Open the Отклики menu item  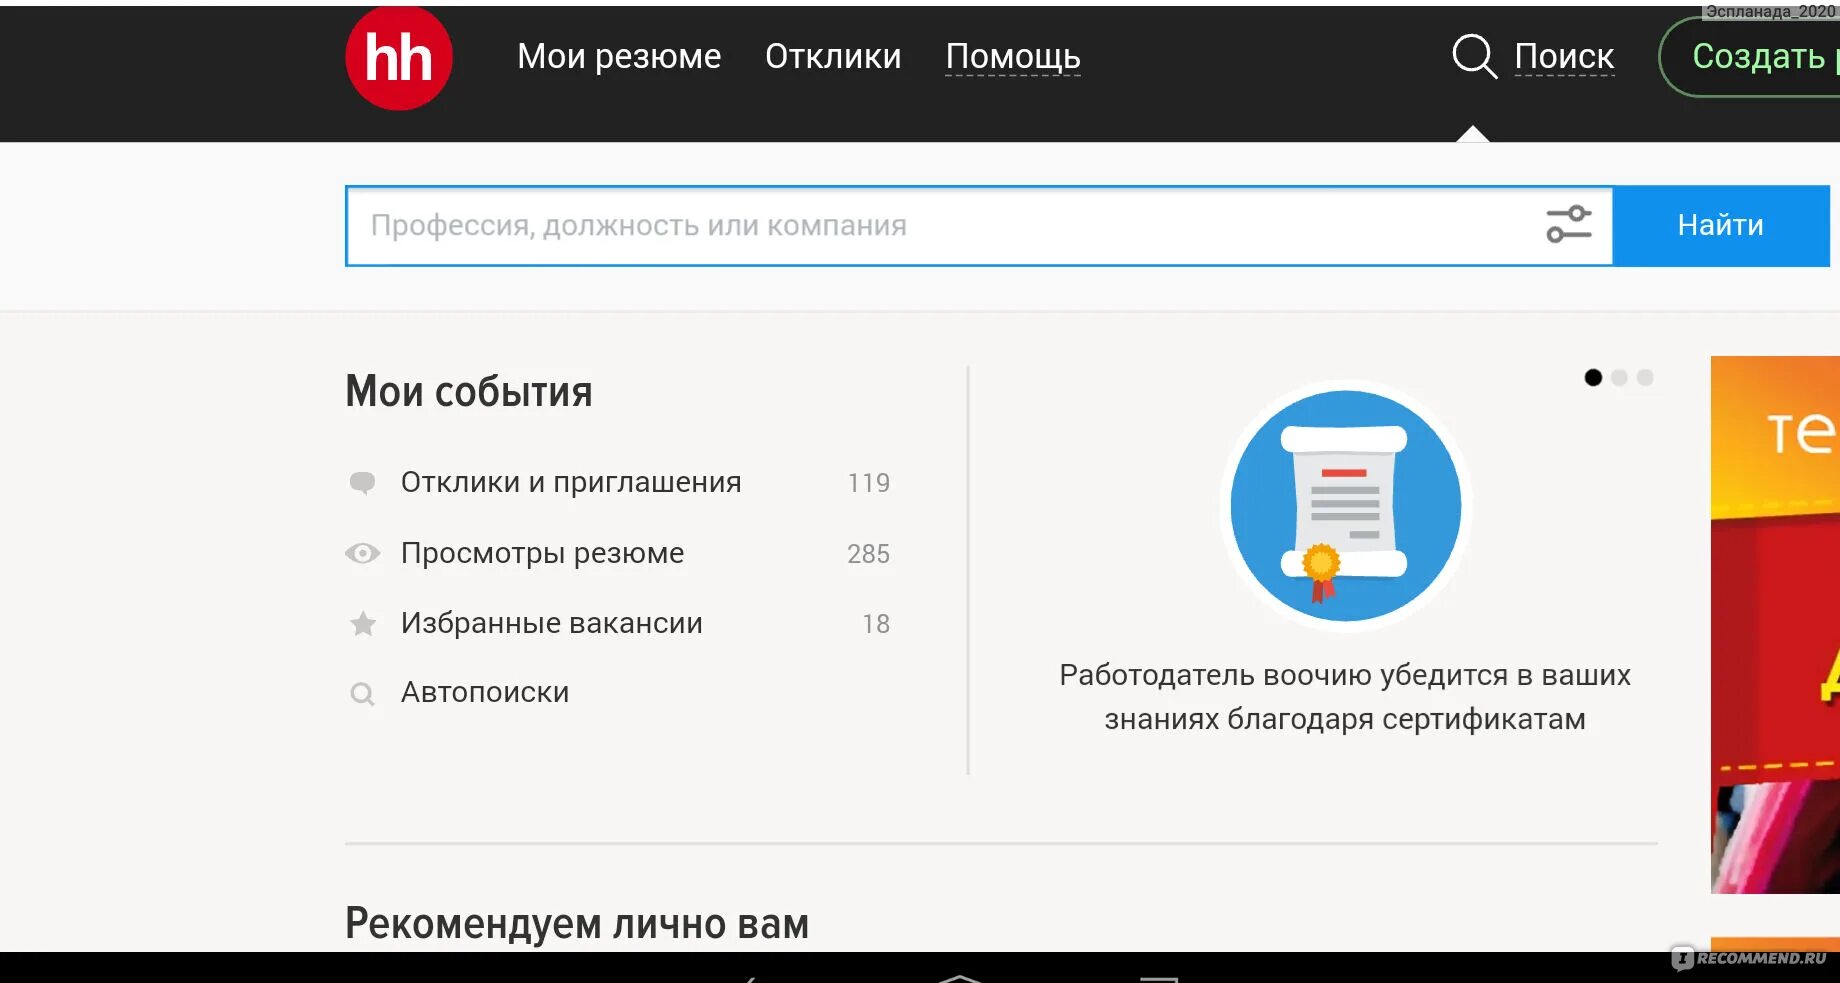tap(833, 56)
